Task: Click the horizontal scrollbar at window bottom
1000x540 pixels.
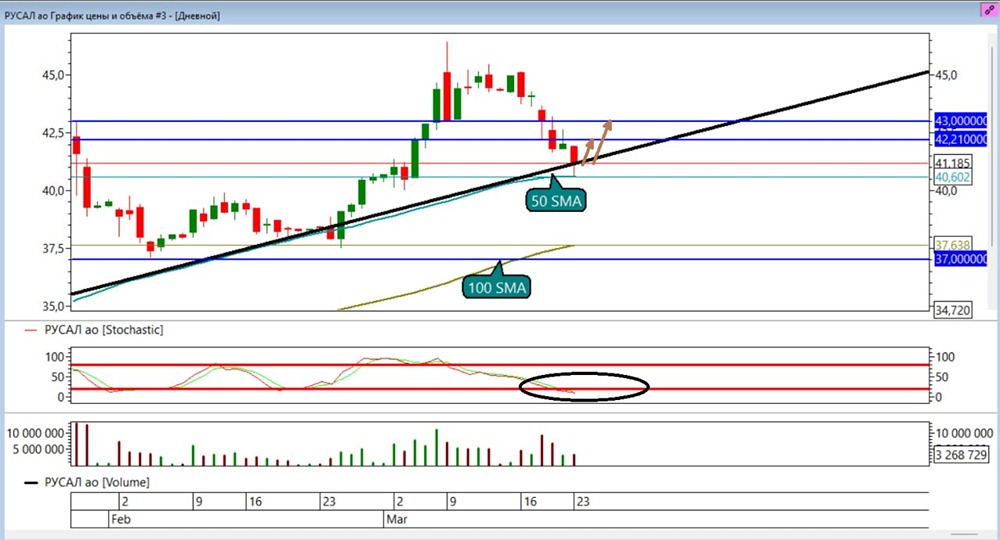Action: click(964, 534)
